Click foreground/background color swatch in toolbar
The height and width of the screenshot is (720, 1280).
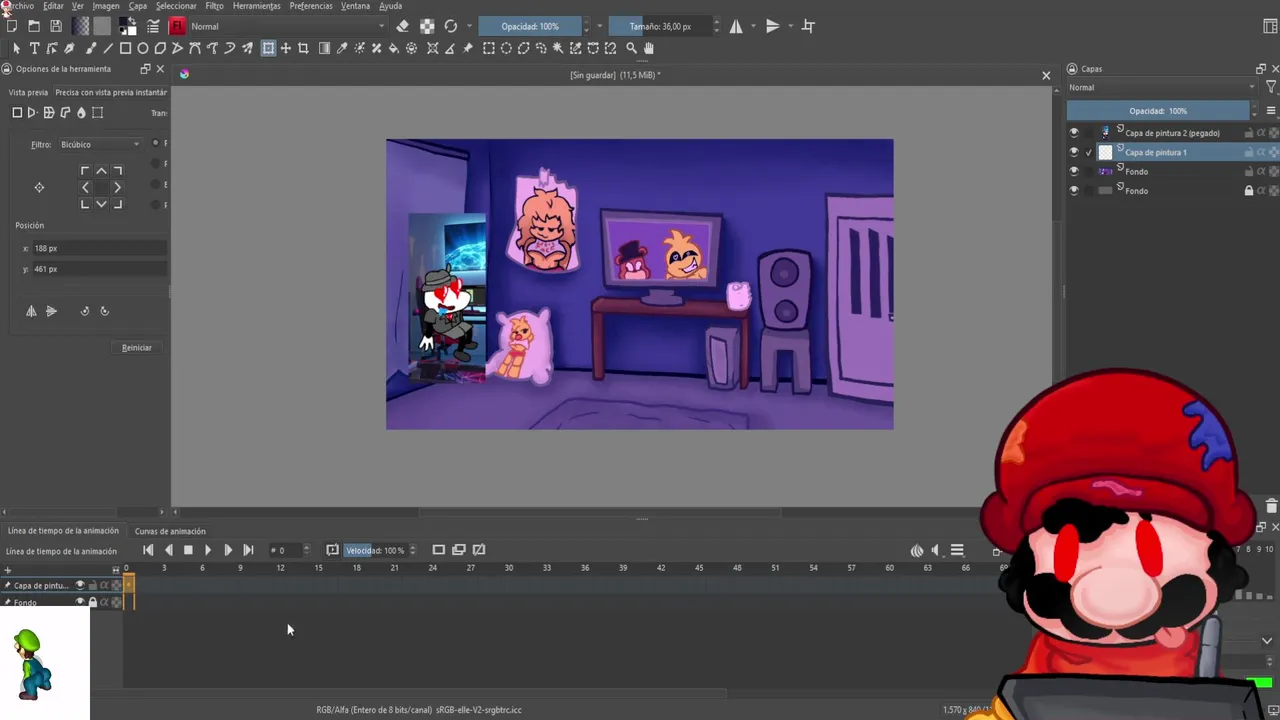pos(127,26)
